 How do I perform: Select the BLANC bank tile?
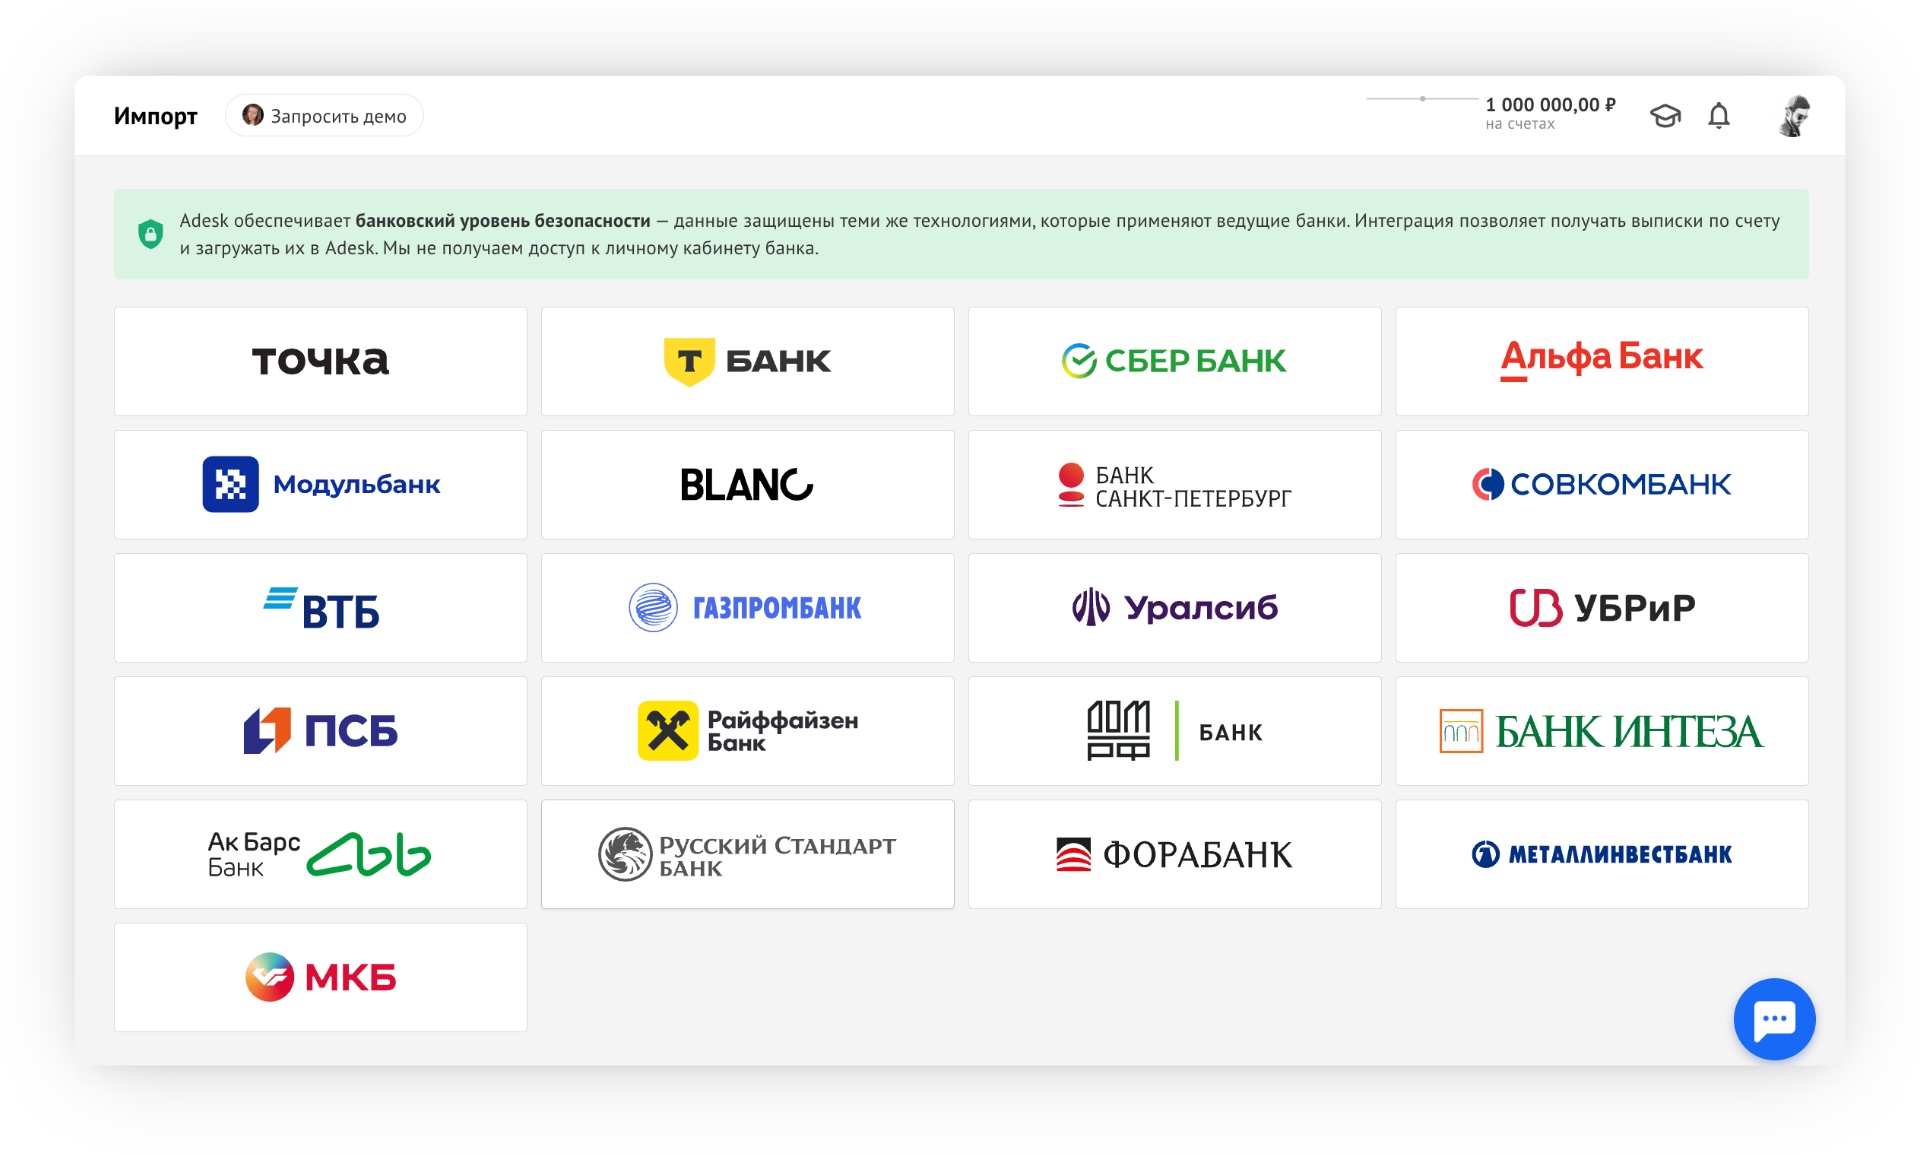(x=747, y=484)
